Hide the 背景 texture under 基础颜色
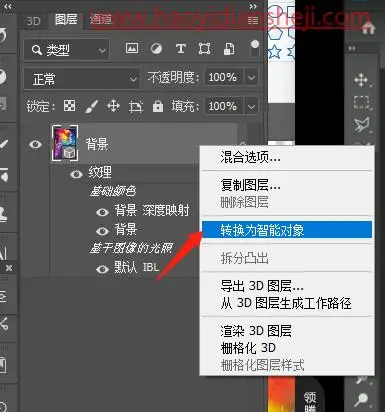 (x=102, y=231)
